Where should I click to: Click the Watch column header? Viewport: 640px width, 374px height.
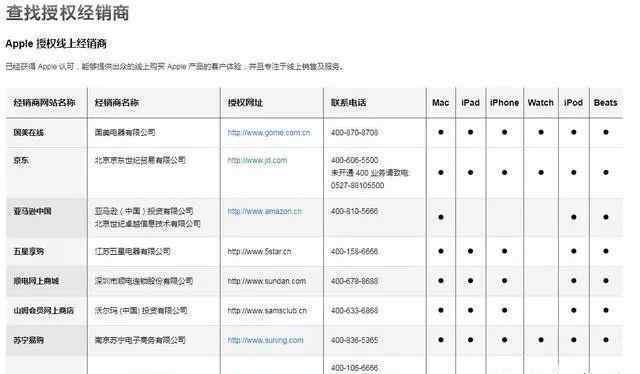[540, 103]
